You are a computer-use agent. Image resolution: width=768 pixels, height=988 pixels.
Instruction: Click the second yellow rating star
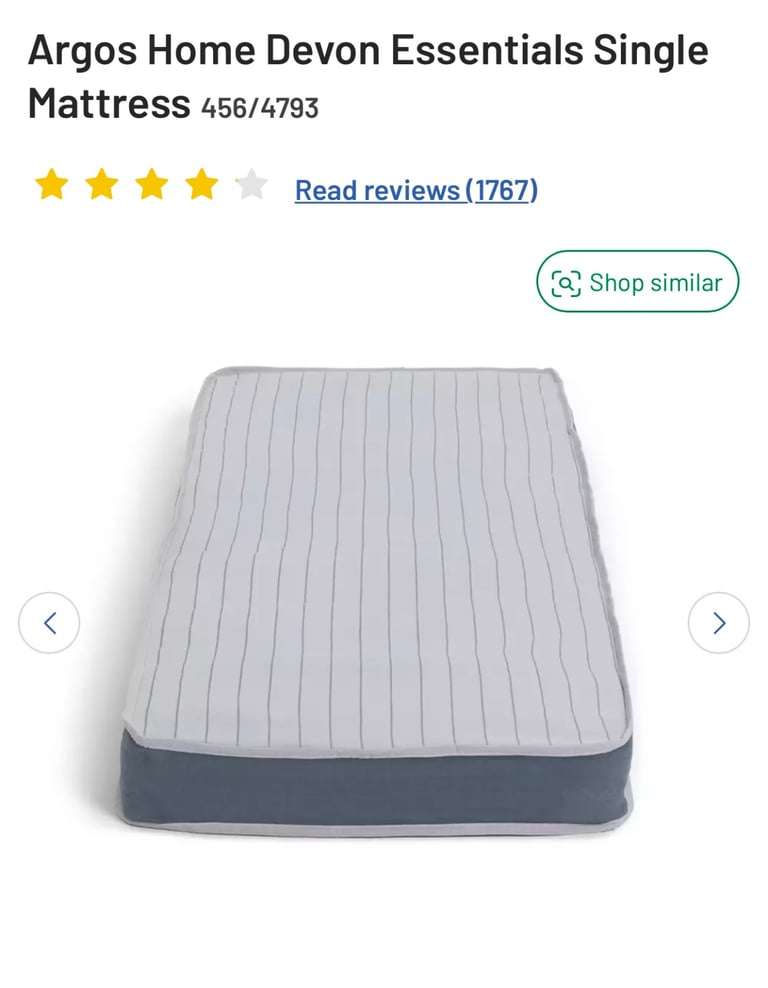[x=102, y=184]
